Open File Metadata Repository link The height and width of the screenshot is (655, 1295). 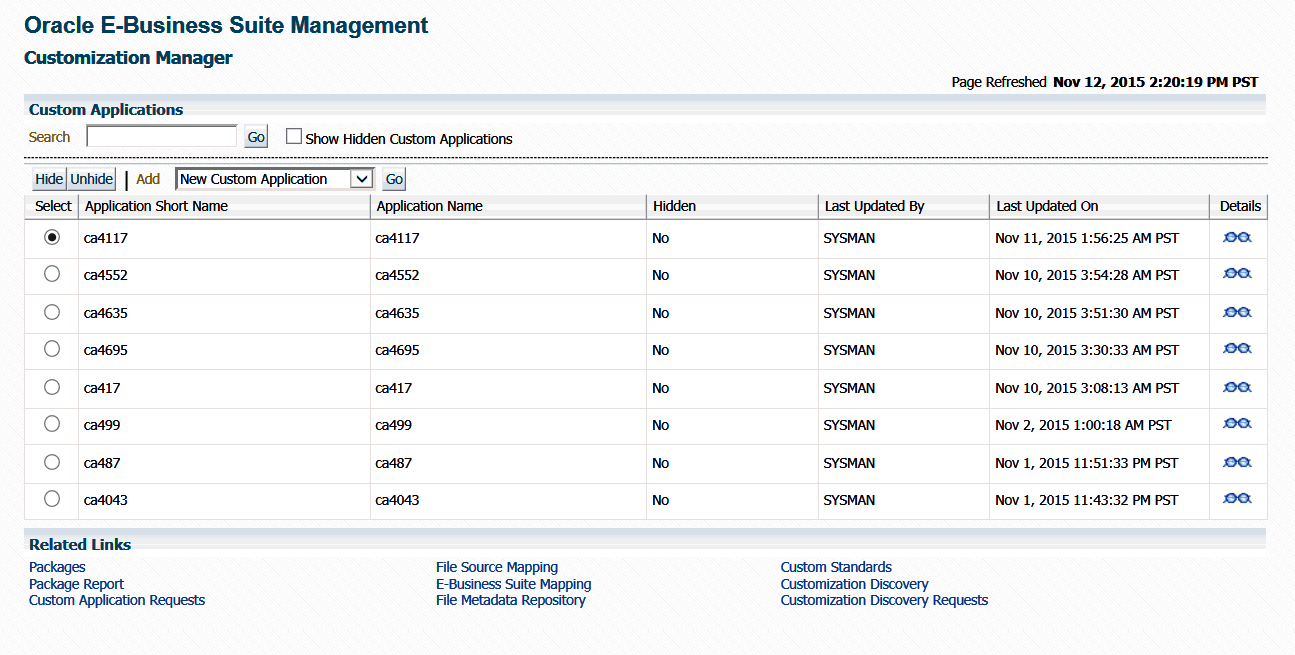pos(510,600)
